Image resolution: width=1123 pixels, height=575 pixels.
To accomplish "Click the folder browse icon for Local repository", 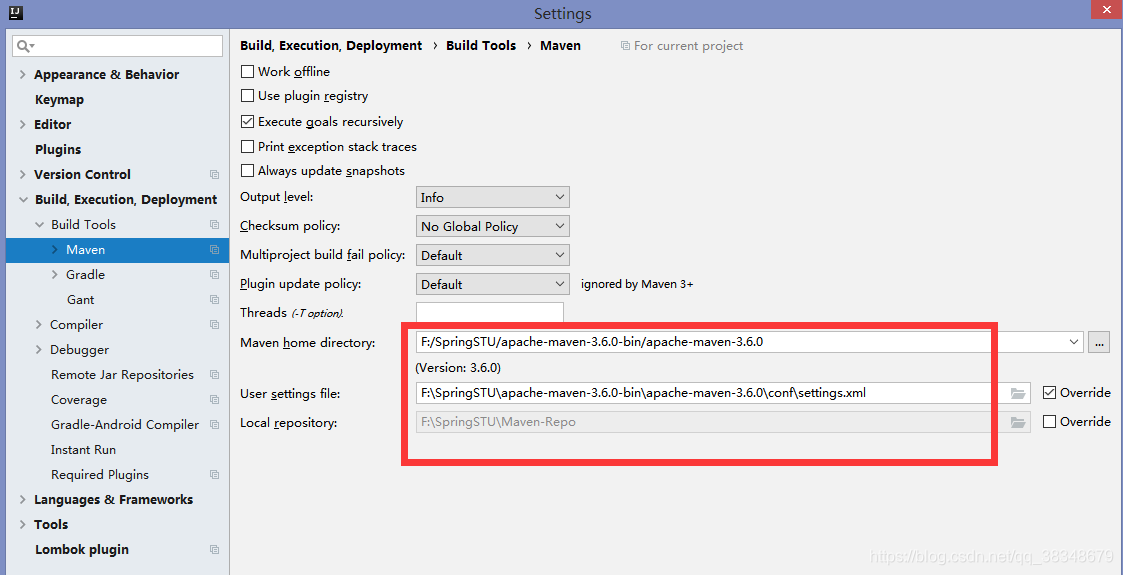I will 1018,422.
